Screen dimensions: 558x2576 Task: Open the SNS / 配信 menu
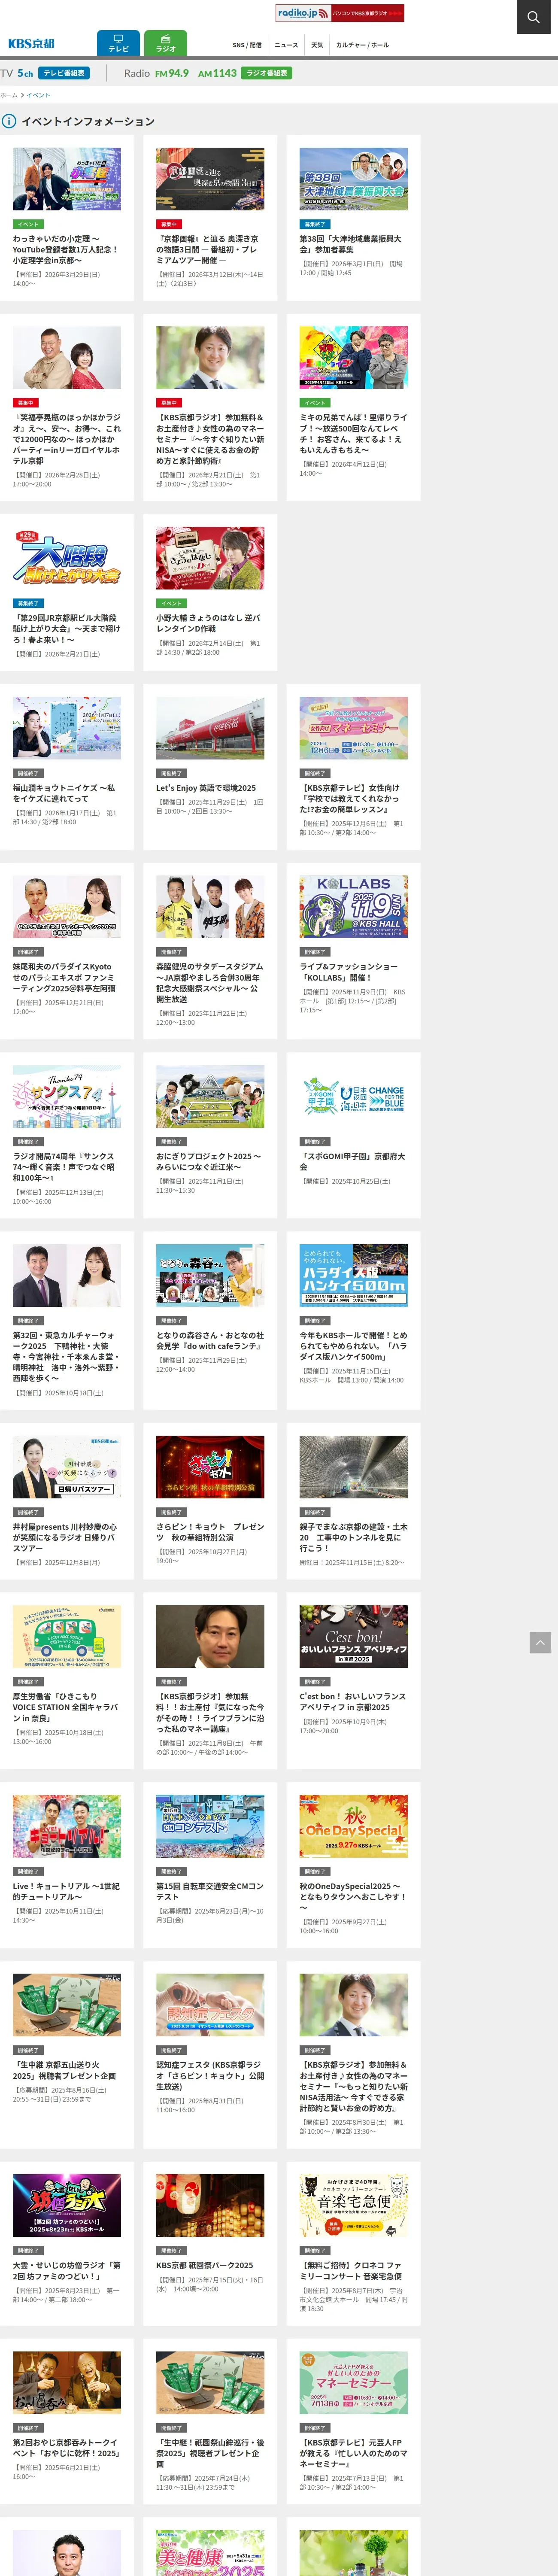[247, 45]
